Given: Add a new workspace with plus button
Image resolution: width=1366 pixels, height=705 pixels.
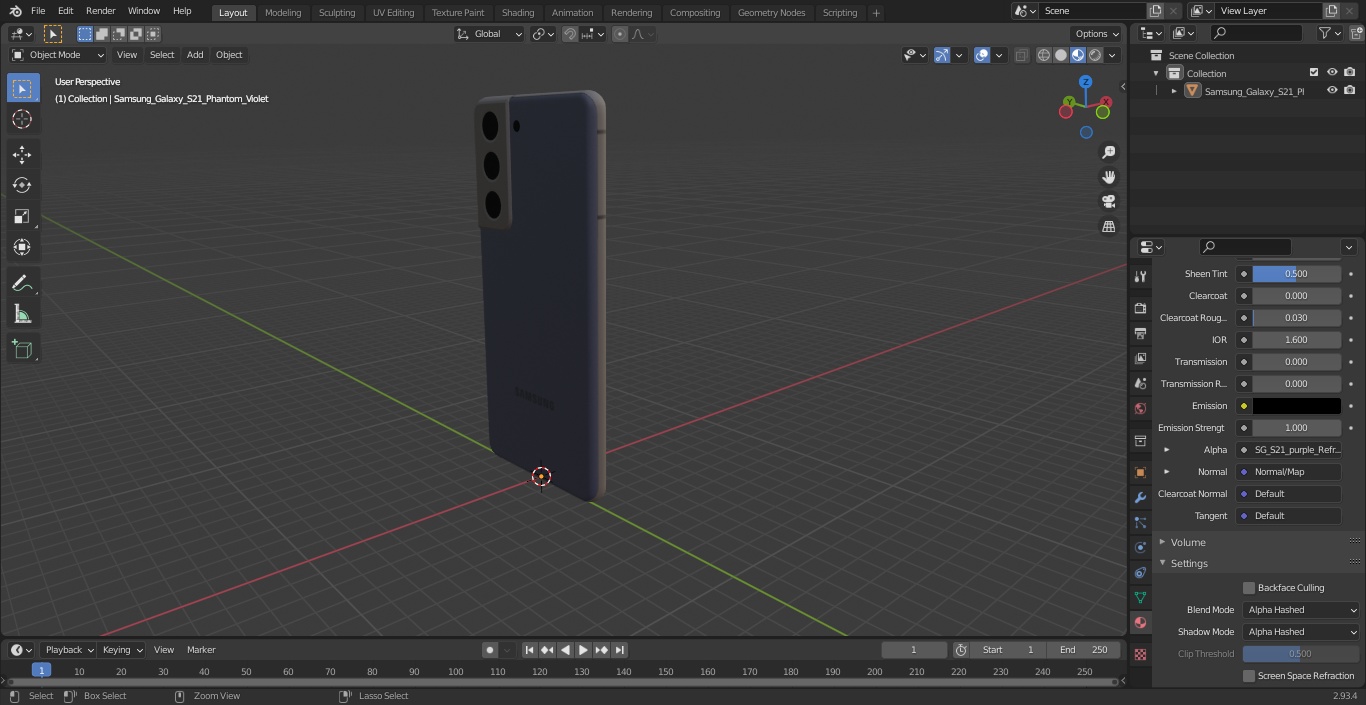Looking at the screenshot, I should (876, 13).
